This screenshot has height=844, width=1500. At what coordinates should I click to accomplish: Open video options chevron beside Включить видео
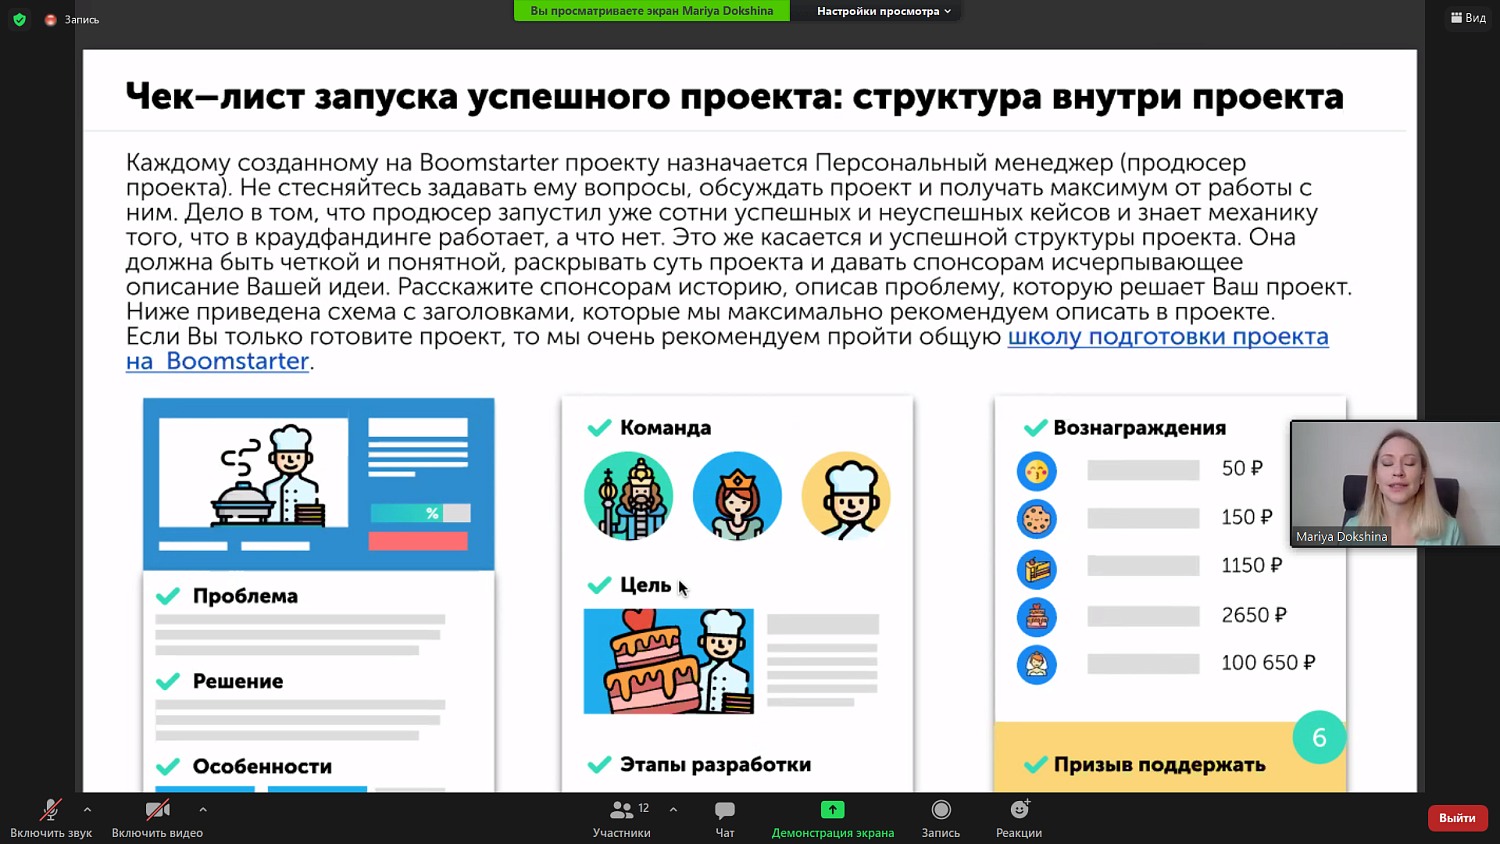click(x=203, y=811)
